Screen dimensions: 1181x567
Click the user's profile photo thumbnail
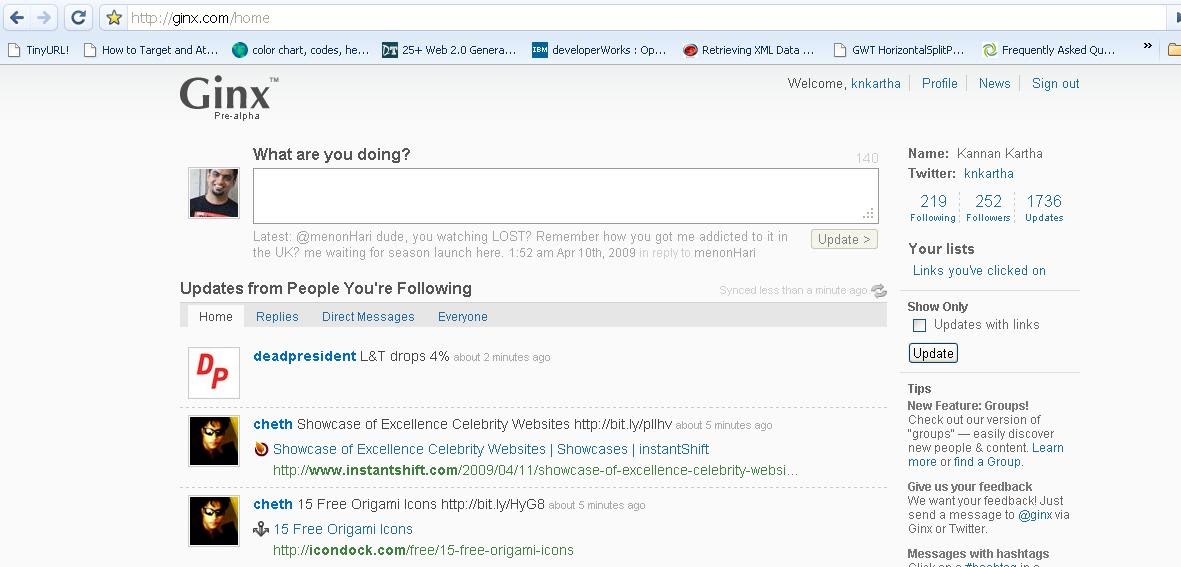214,193
